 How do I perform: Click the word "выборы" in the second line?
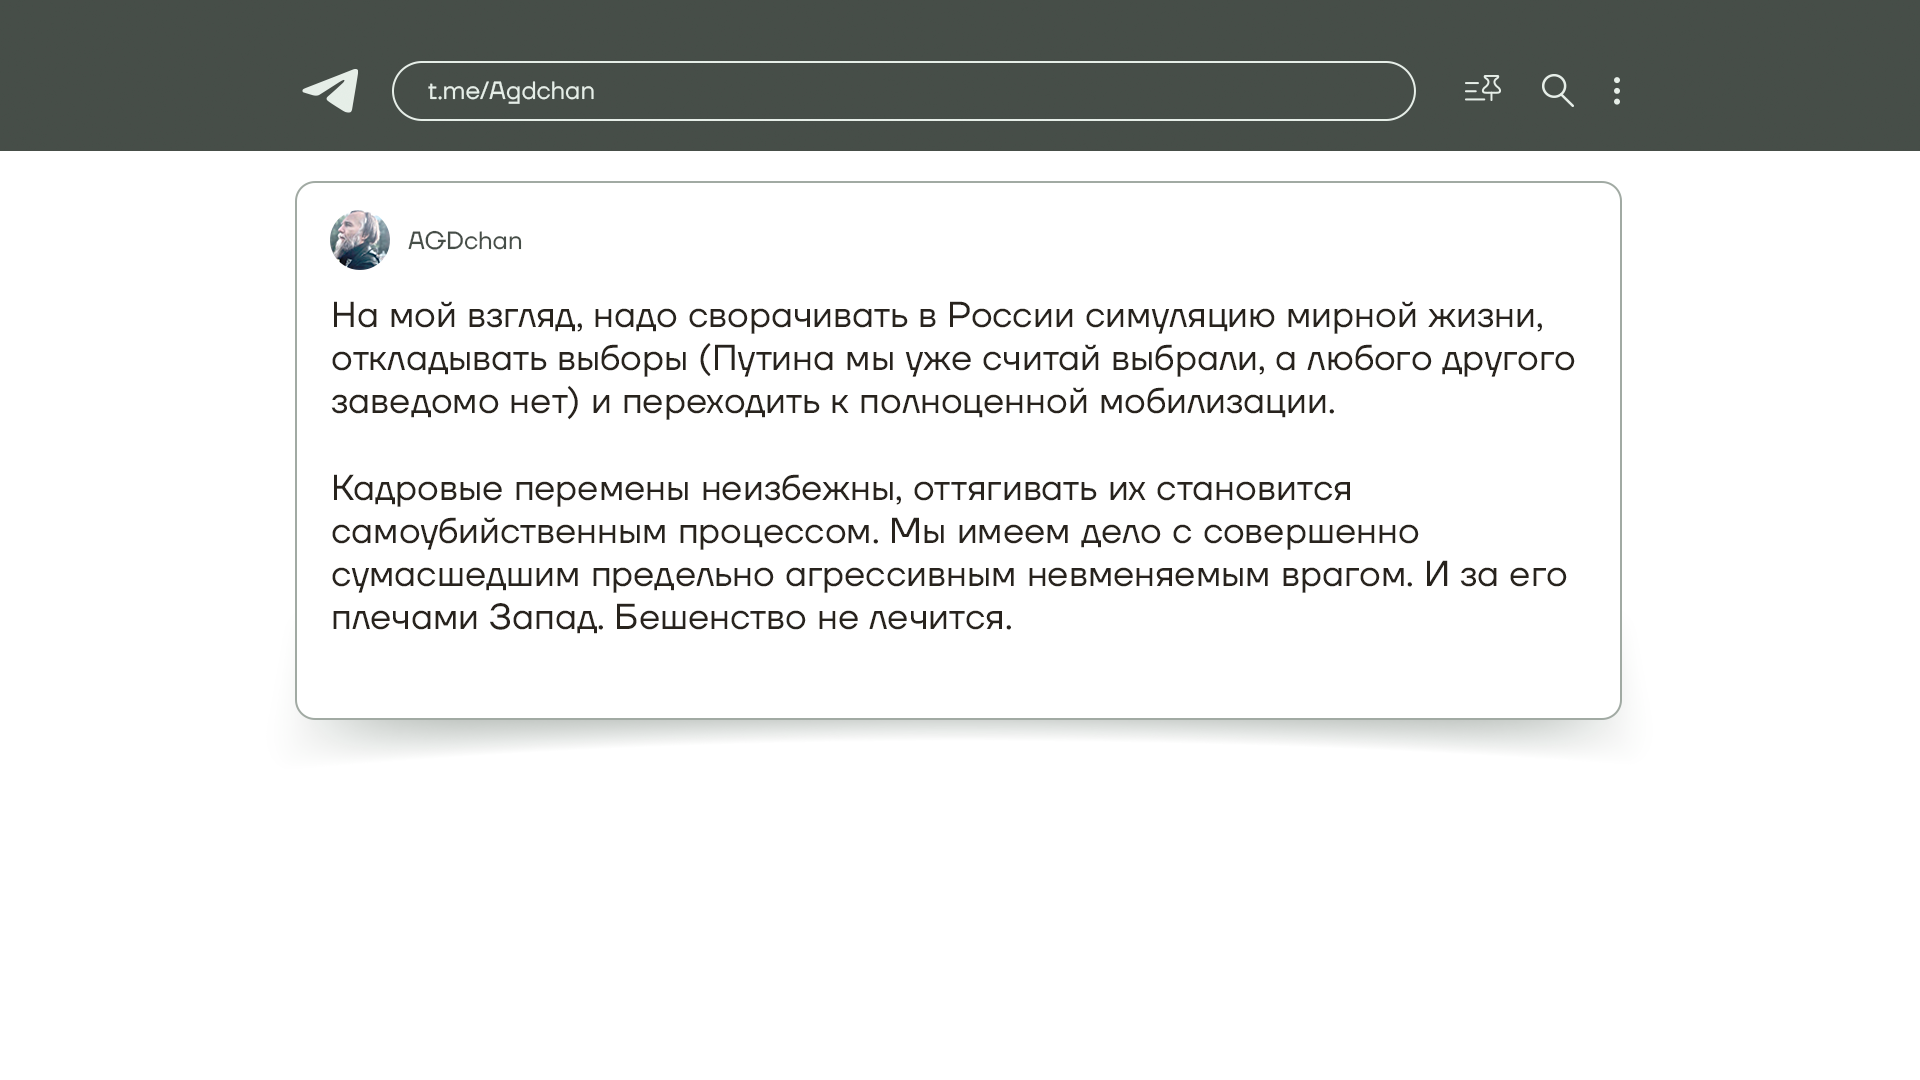(622, 359)
